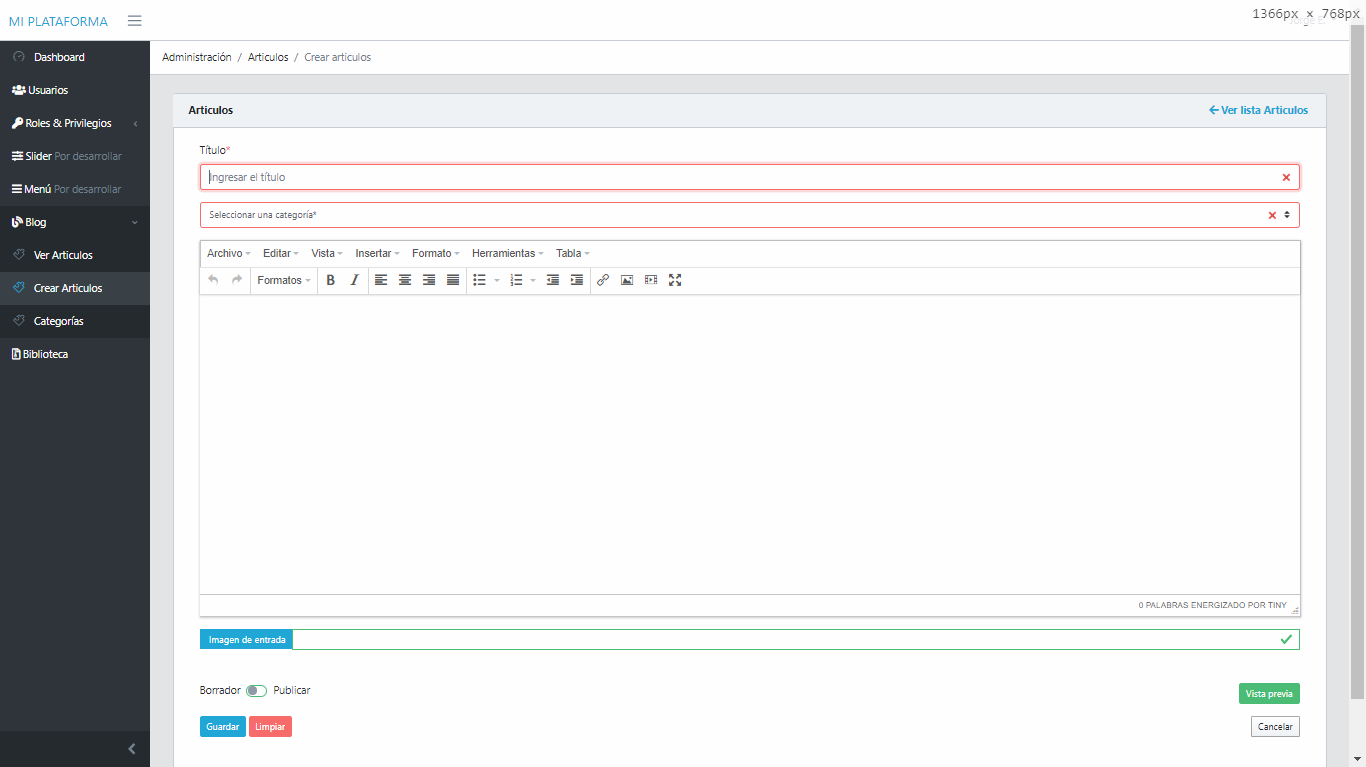
Task: Click the Imagen de entrada button
Action: pos(246,639)
